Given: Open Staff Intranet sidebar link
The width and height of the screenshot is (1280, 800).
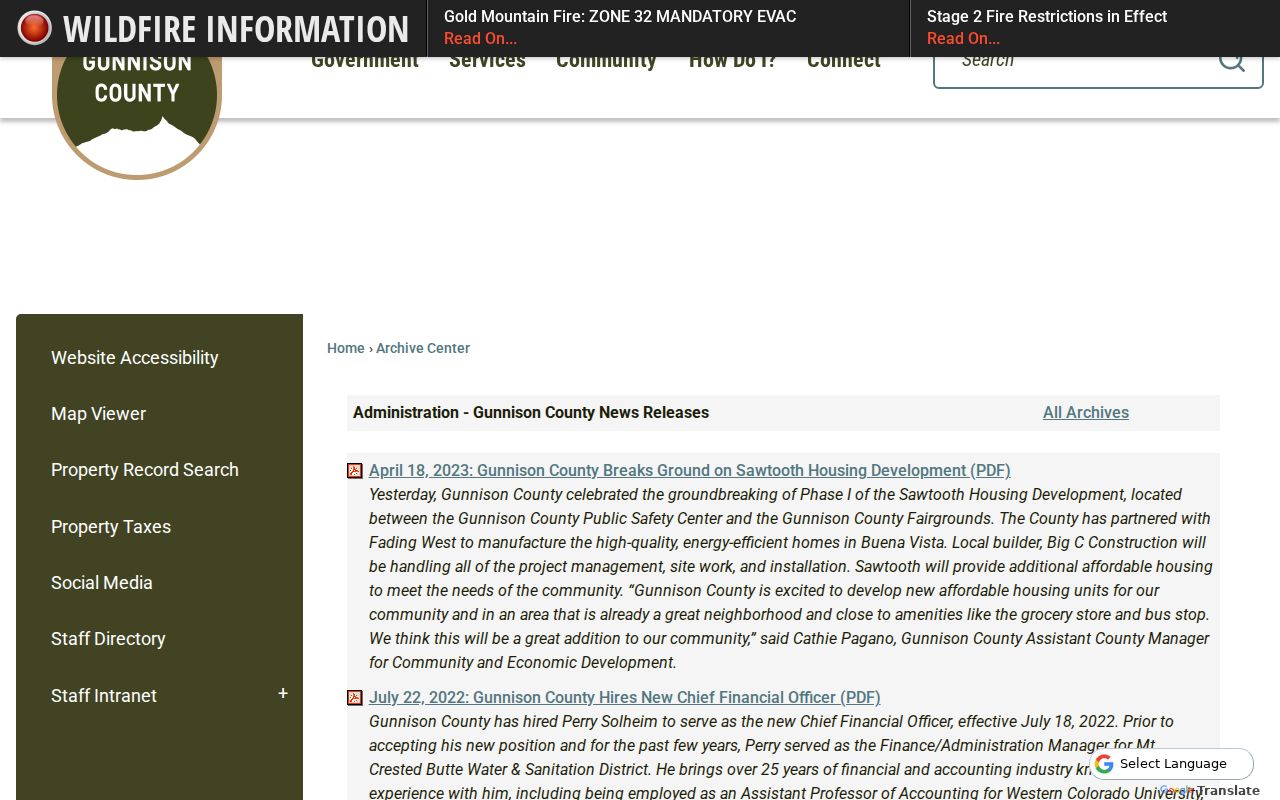Looking at the screenshot, I should [104, 696].
